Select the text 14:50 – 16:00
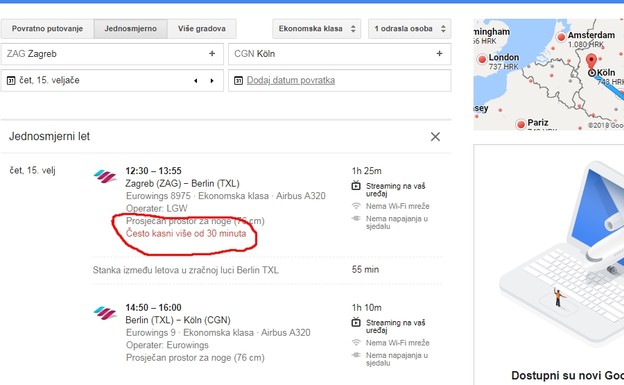 154,307
